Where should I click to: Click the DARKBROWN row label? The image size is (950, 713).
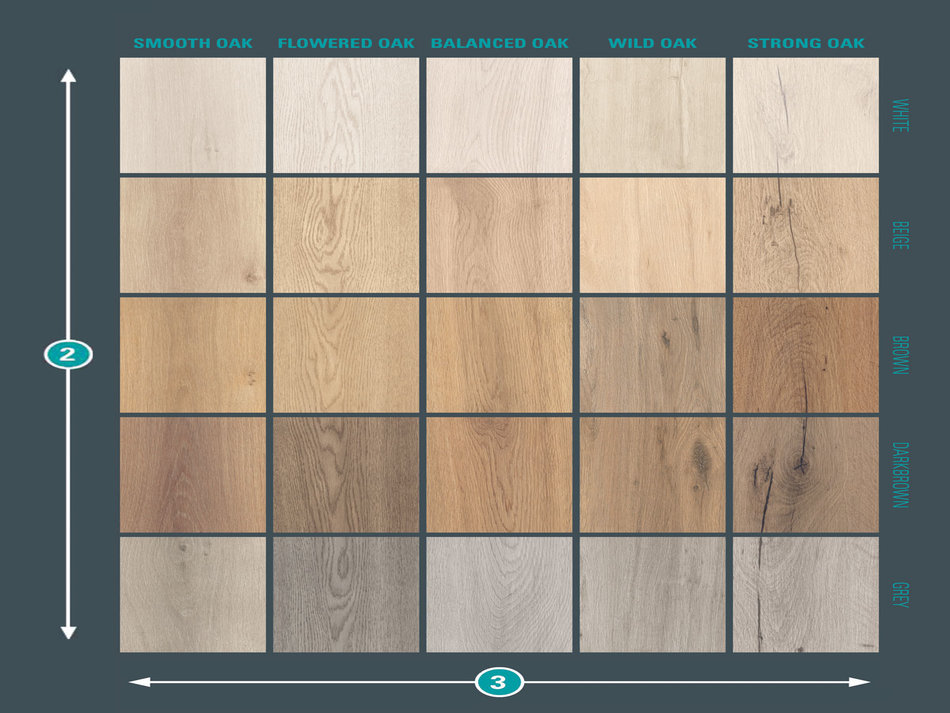pyautogui.click(x=900, y=475)
